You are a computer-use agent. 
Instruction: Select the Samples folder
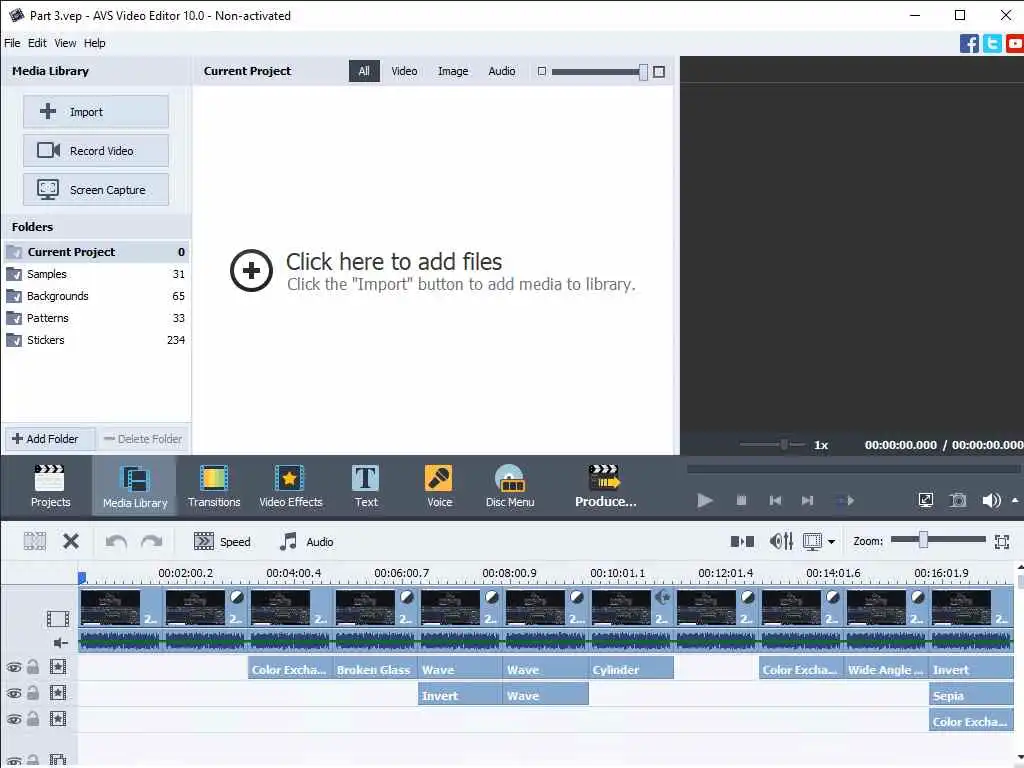pyautogui.click(x=96, y=274)
